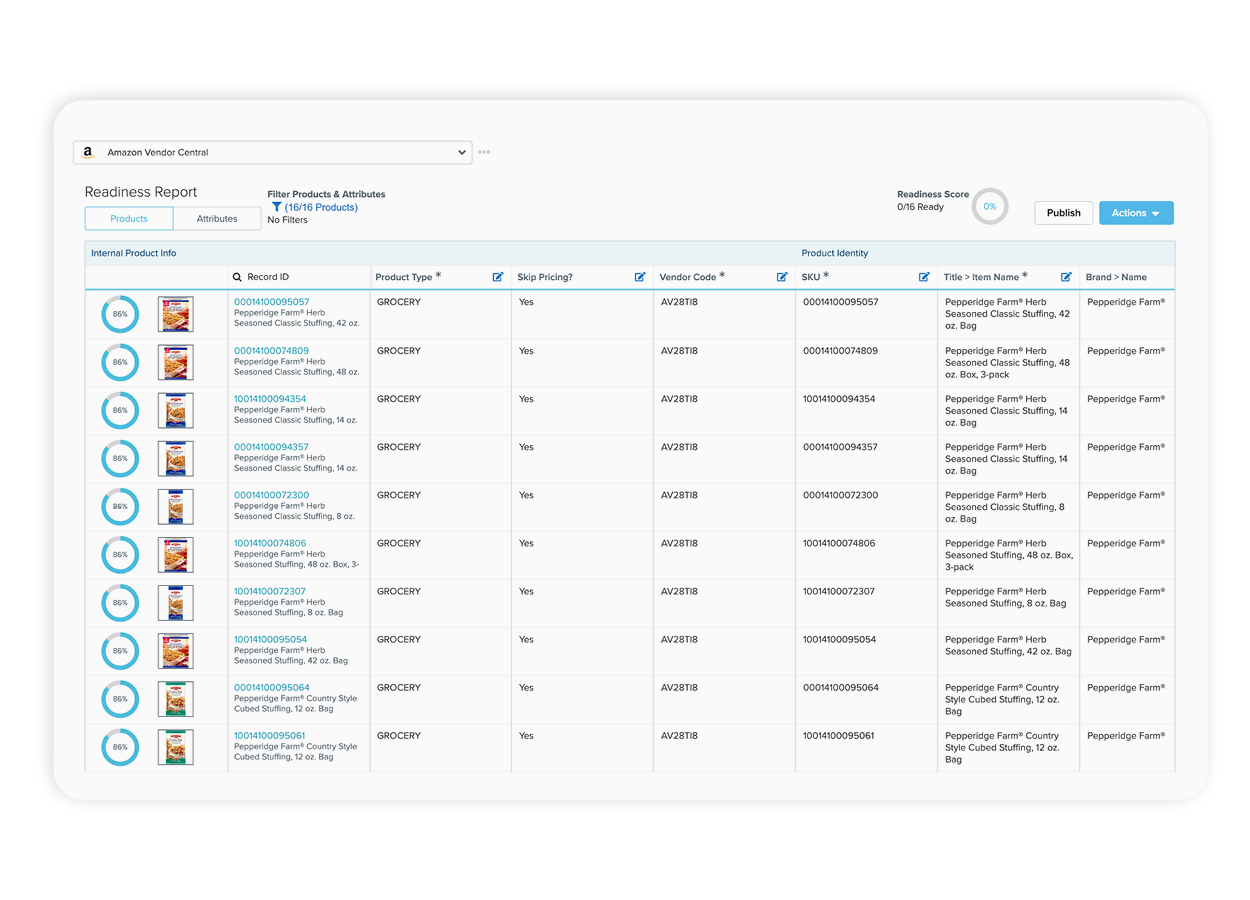Switch to the Products tab
The height and width of the screenshot is (900, 1250).
[129, 218]
